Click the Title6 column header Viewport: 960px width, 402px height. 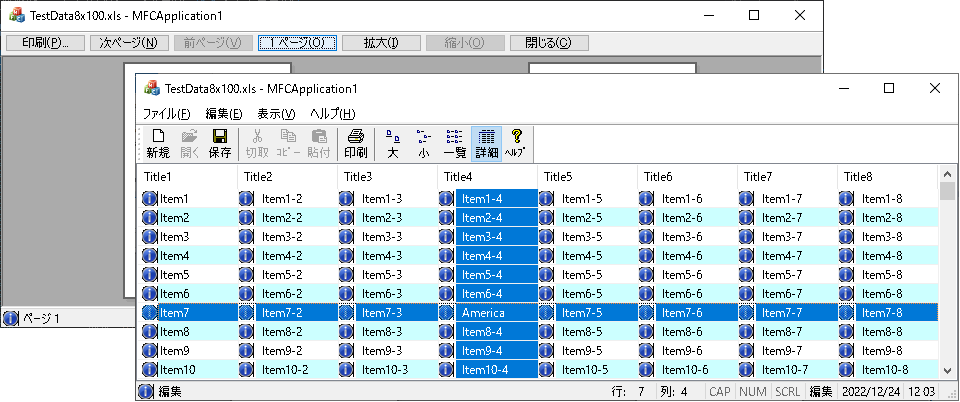pyautogui.click(x=688, y=177)
